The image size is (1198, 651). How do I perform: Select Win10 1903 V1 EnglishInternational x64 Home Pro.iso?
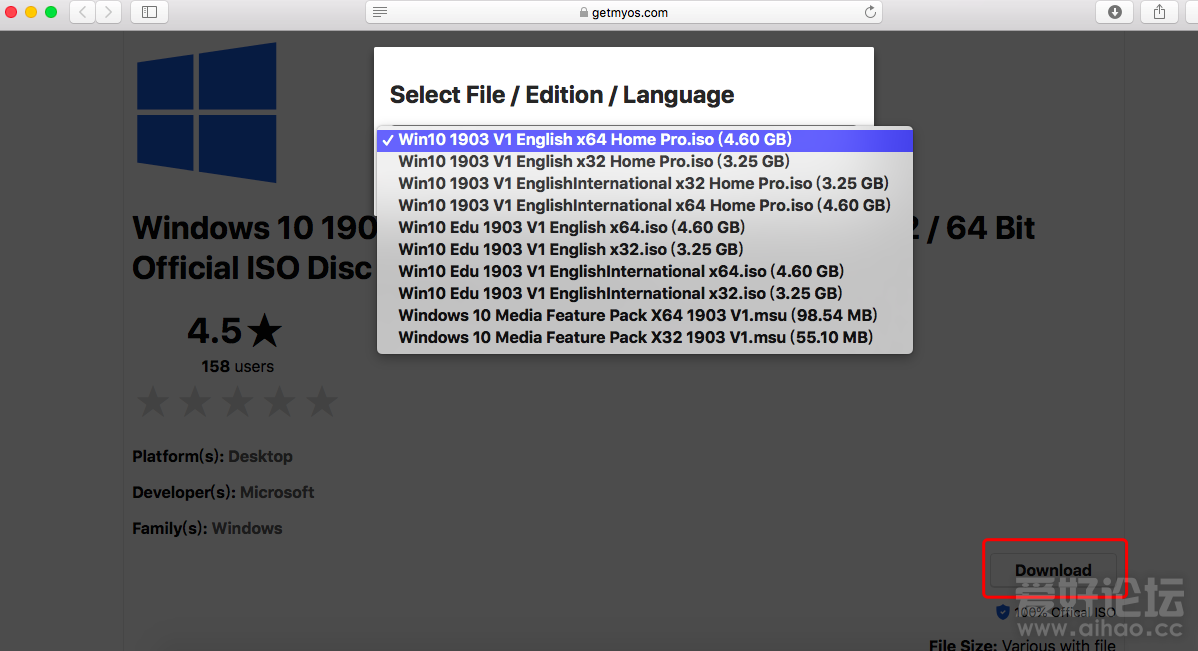point(643,206)
